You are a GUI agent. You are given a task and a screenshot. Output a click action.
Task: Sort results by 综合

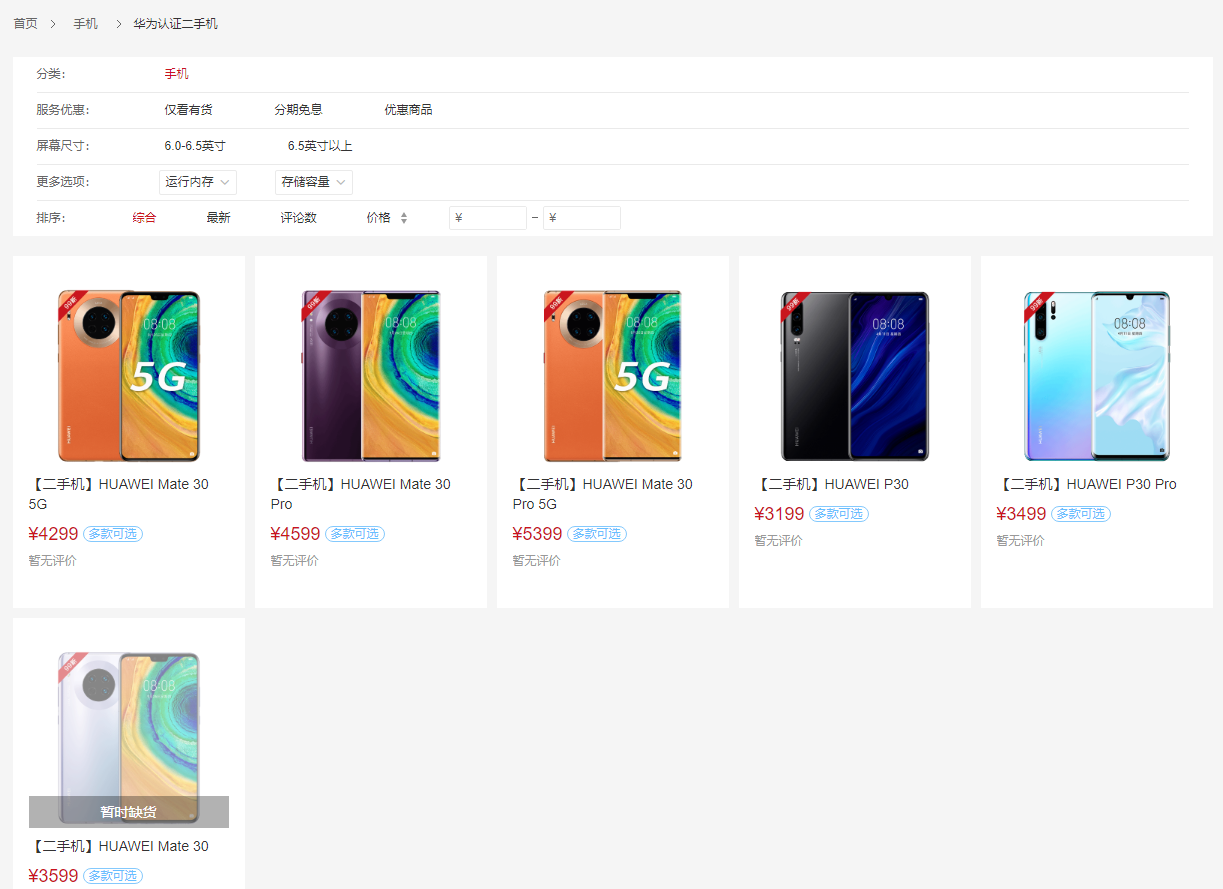coord(144,217)
